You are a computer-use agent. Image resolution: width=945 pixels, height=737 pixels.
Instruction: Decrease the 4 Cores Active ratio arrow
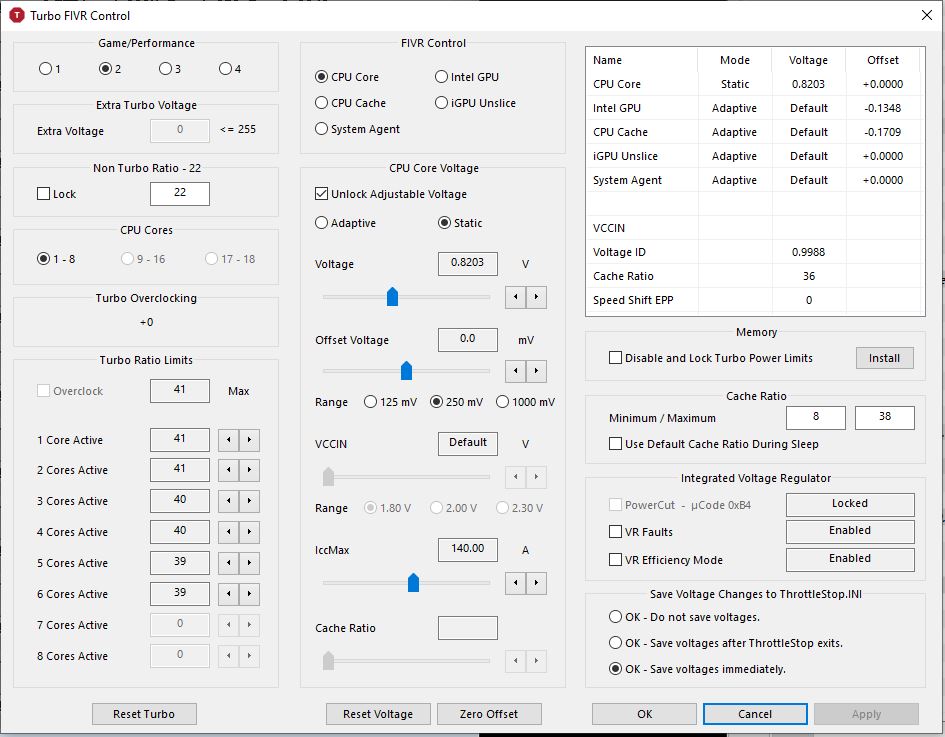click(228, 532)
